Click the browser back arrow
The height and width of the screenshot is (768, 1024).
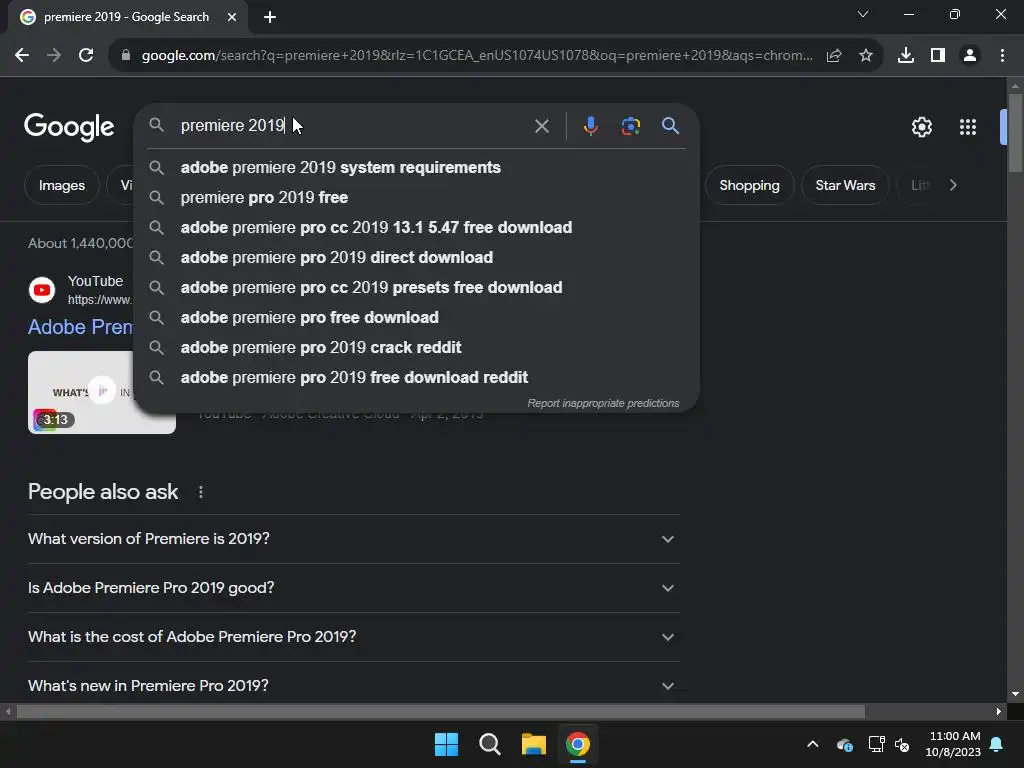pos(22,56)
